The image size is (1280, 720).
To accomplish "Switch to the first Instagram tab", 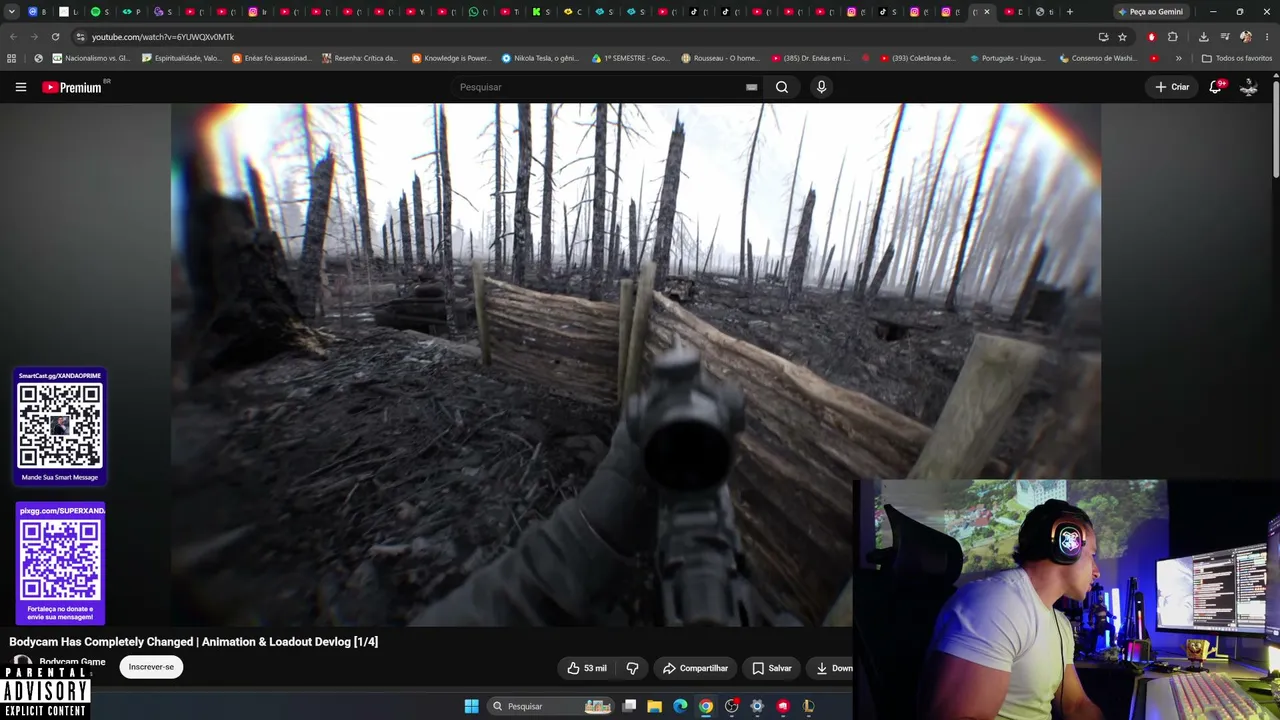I will [x=257, y=12].
